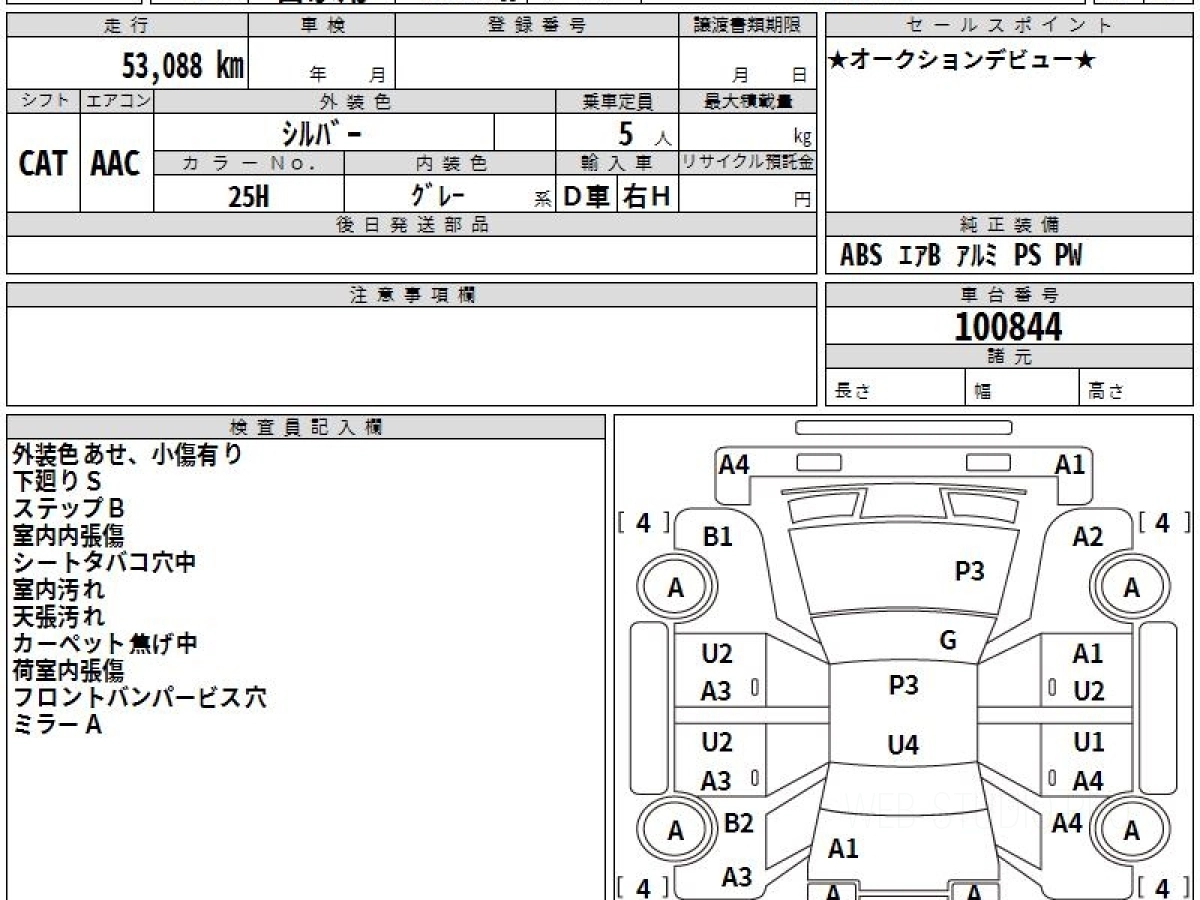1200x900 pixels.
Task: Click the 外装色あせ、小傷有り note line
Action: (128, 455)
